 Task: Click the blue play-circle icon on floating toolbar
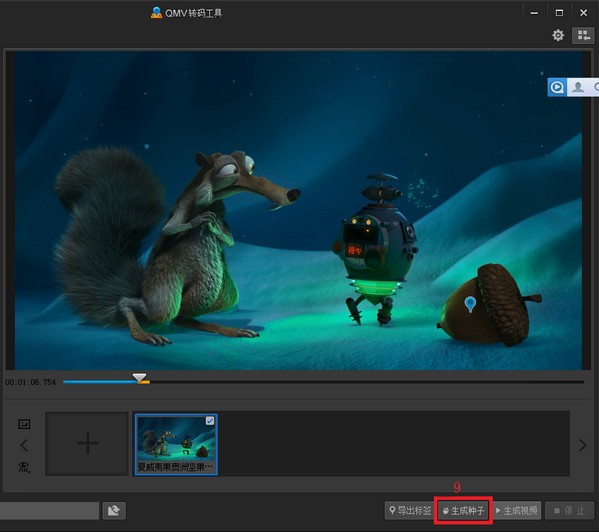[557, 87]
